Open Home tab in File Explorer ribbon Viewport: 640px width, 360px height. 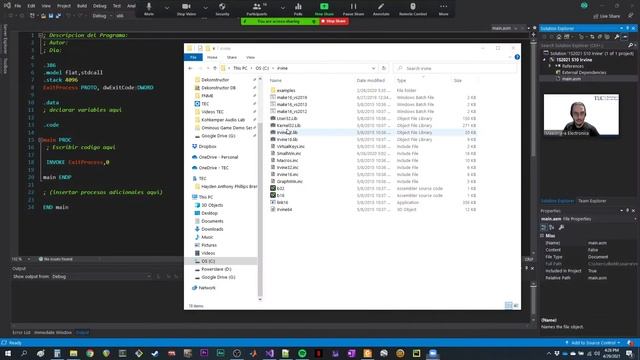(212, 58)
